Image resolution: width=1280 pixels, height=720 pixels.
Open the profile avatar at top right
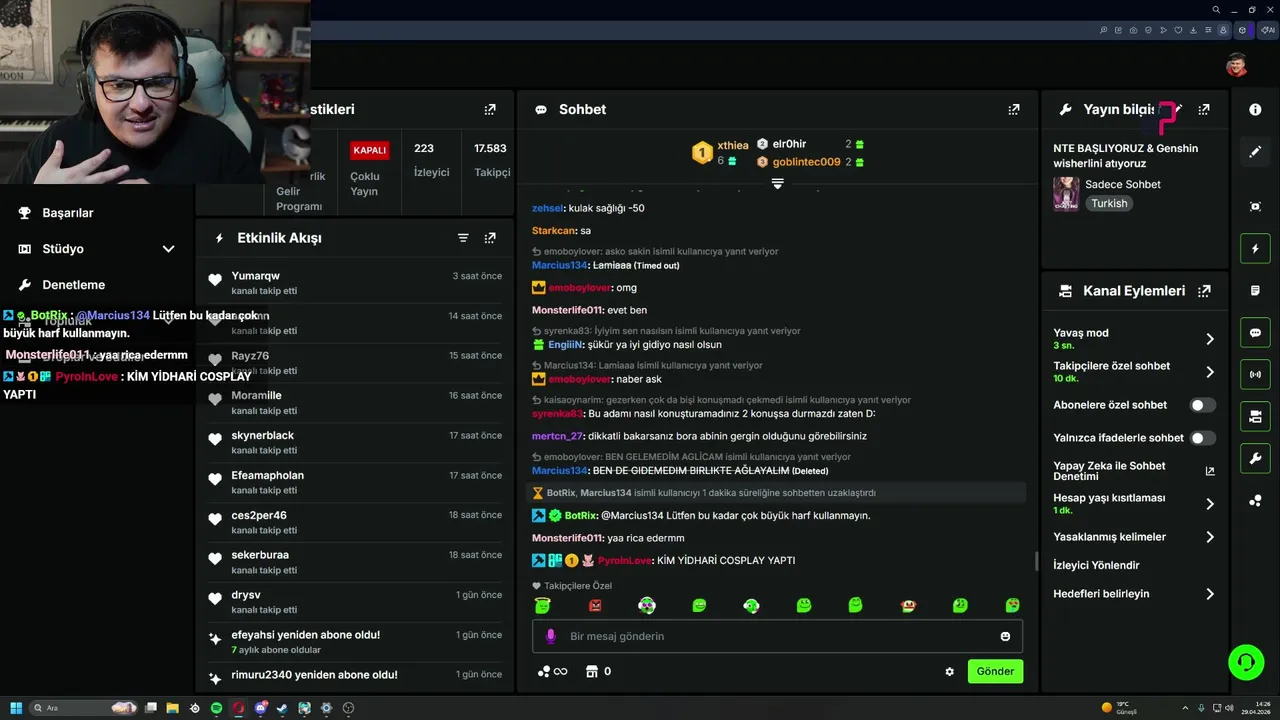click(1237, 65)
